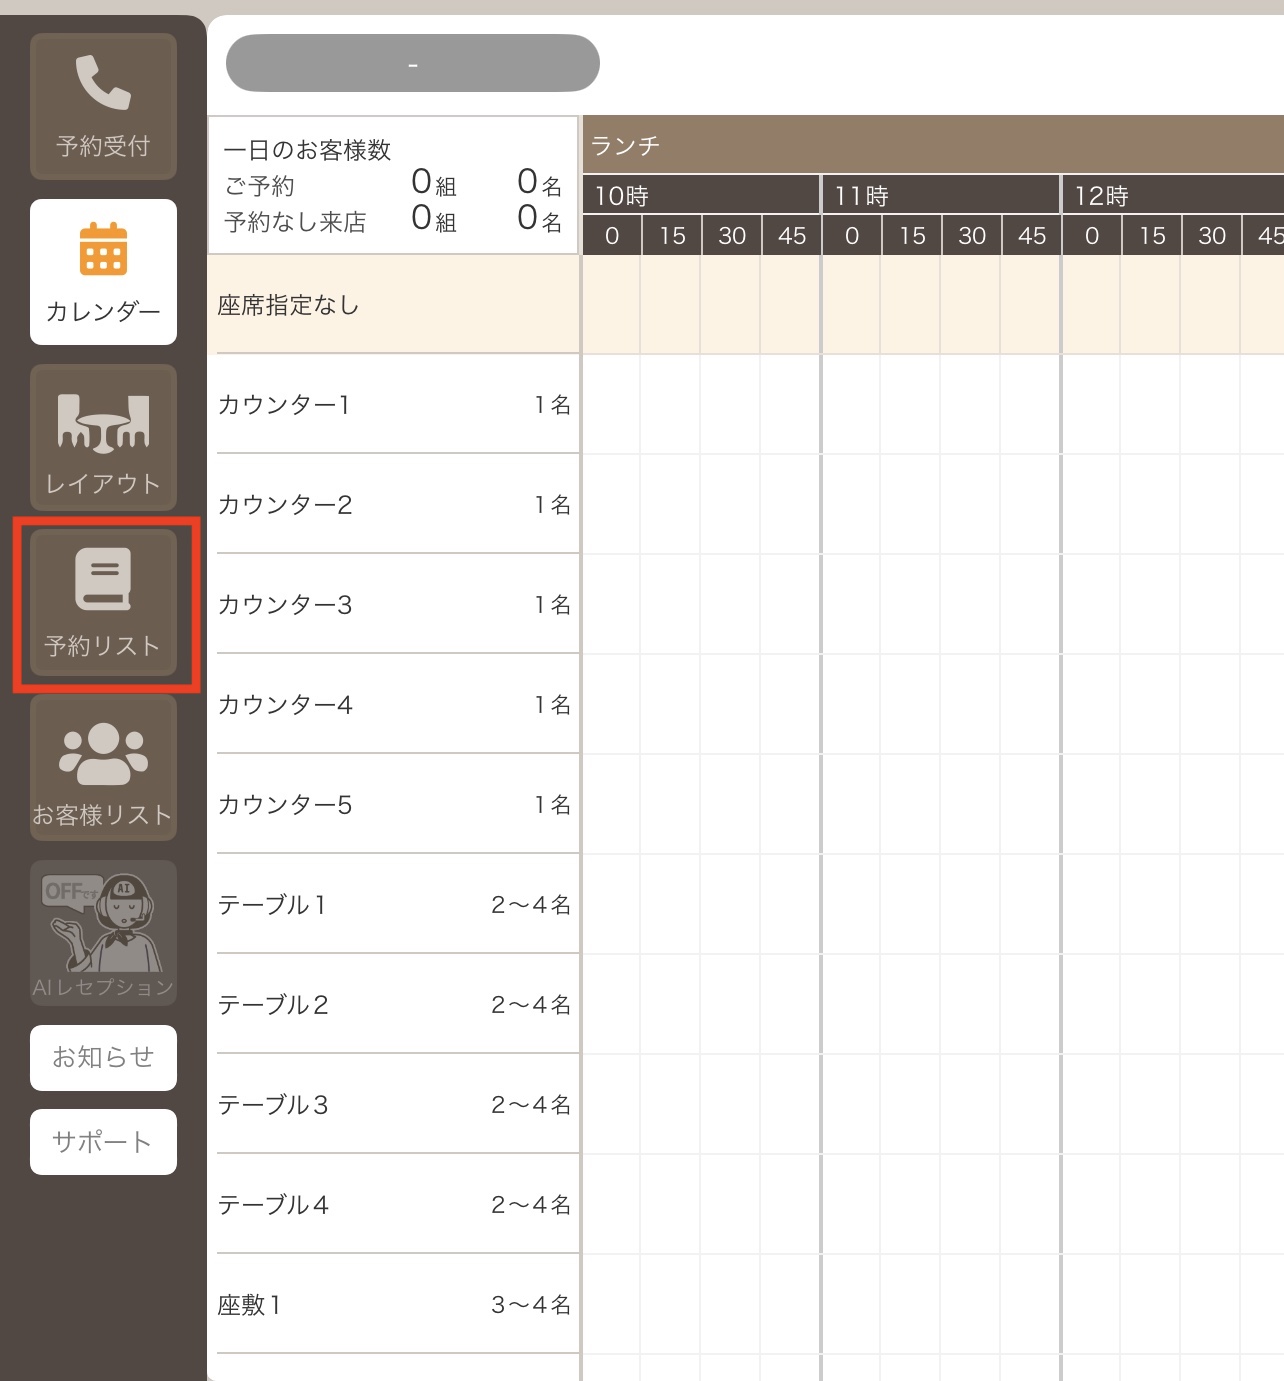Open the gray date selector pill
This screenshot has width=1284, height=1381.
pyautogui.click(x=413, y=63)
